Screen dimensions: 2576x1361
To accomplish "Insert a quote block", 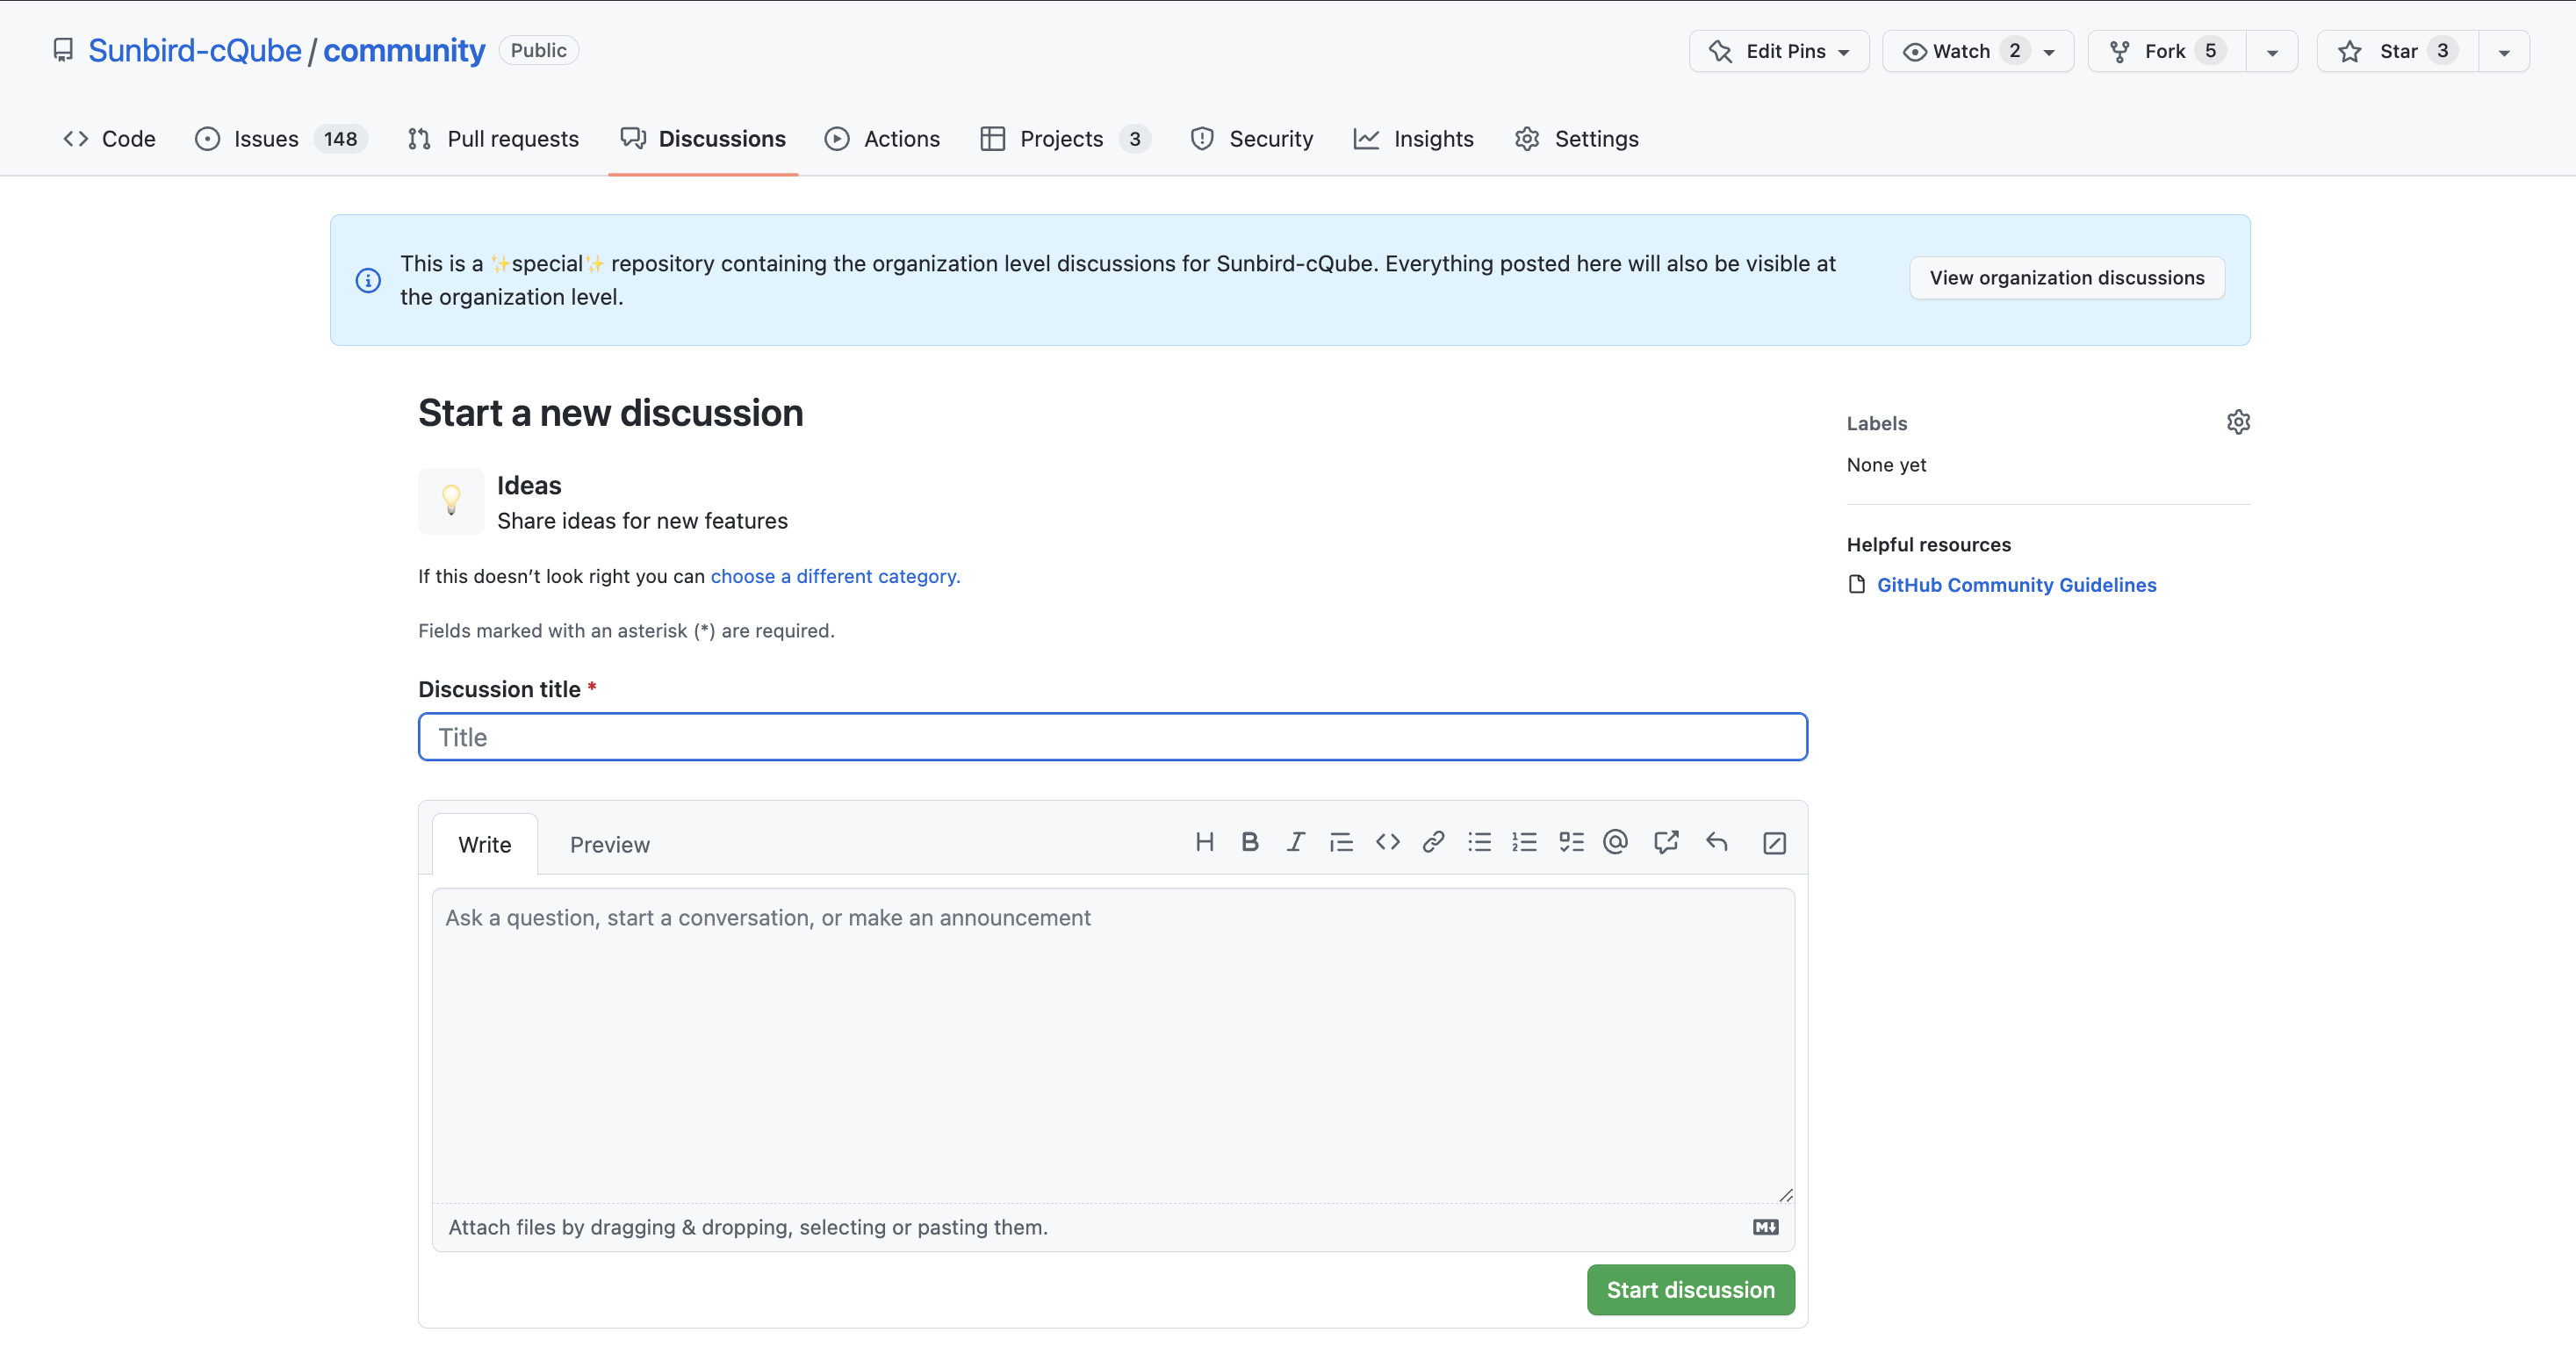I will (1341, 842).
